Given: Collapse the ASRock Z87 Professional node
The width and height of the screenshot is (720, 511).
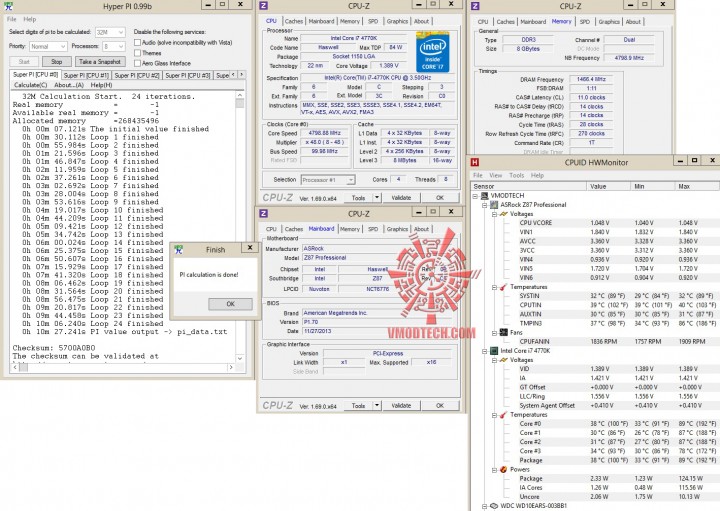Looking at the screenshot, I should click(x=485, y=205).
